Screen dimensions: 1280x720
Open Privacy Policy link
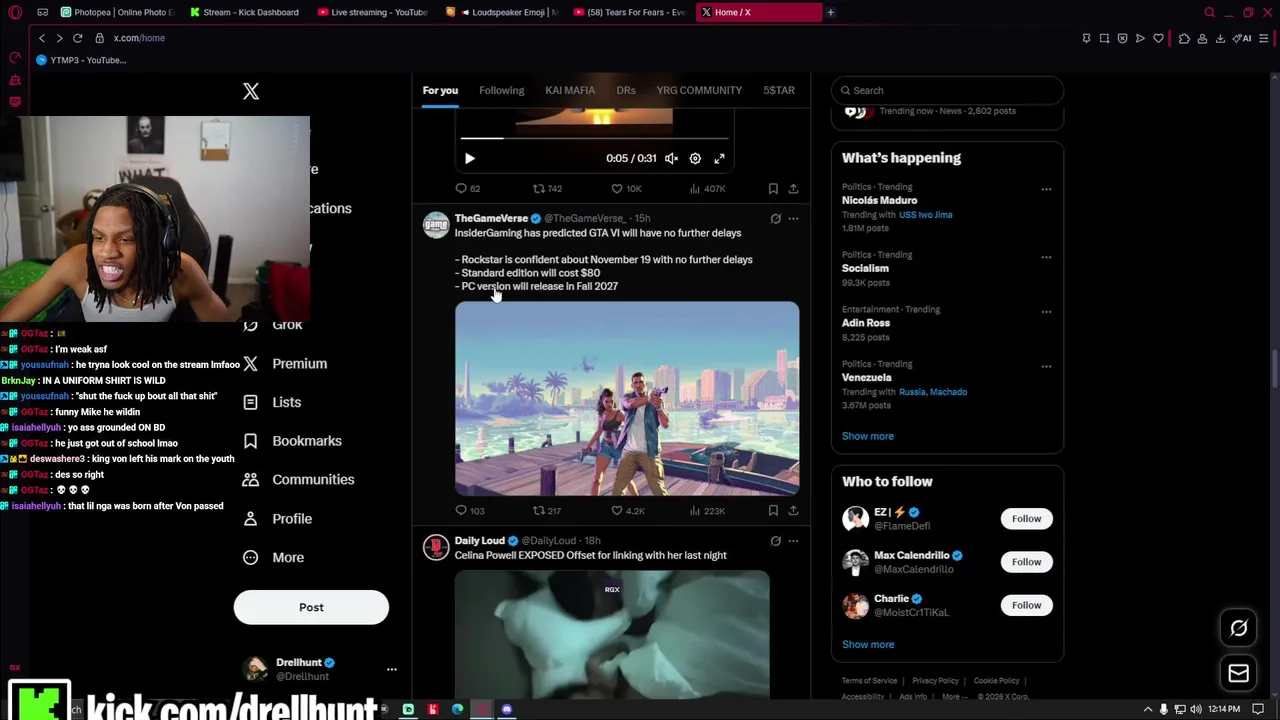tap(935, 681)
